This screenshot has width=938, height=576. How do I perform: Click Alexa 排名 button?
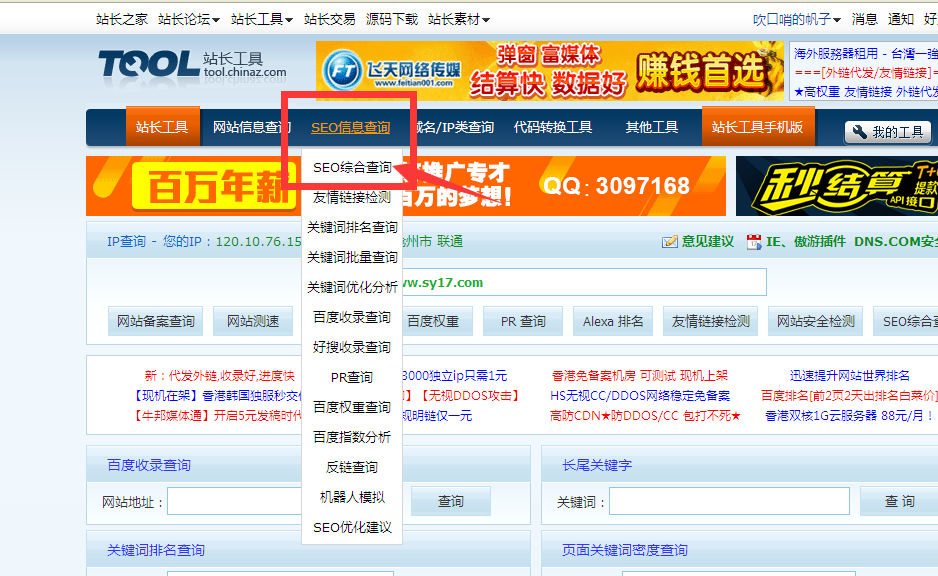613,322
